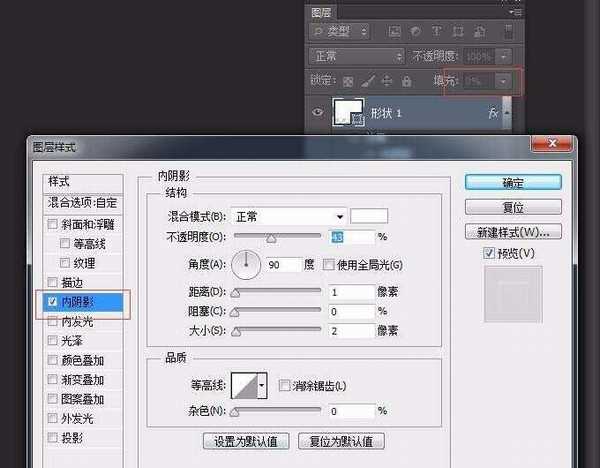Click the angle dial in Inner Shadow settings
This screenshot has height=468, width=600.
pyautogui.click(x=246, y=264)
